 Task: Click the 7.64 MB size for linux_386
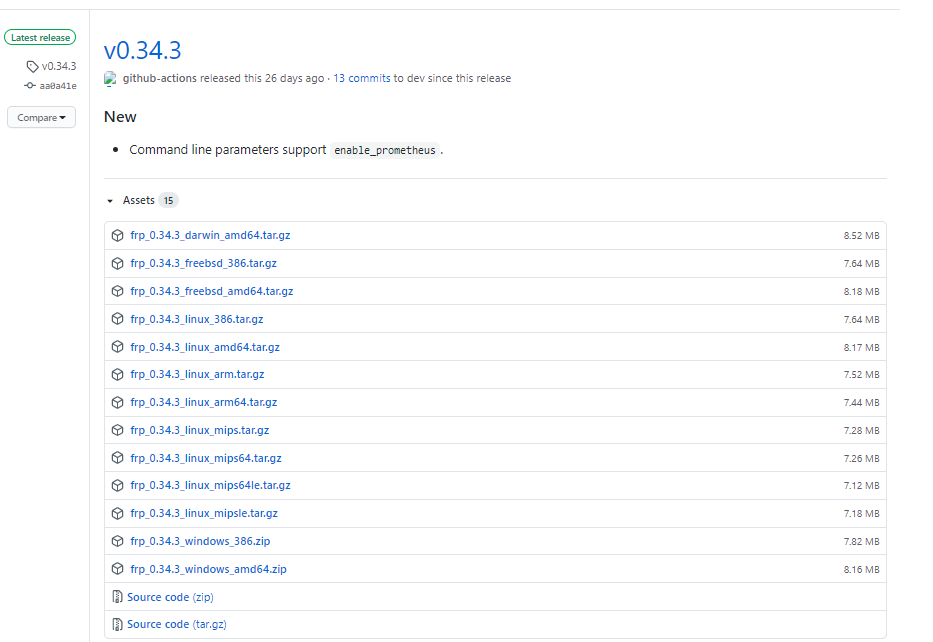click(x=861, y=320)
